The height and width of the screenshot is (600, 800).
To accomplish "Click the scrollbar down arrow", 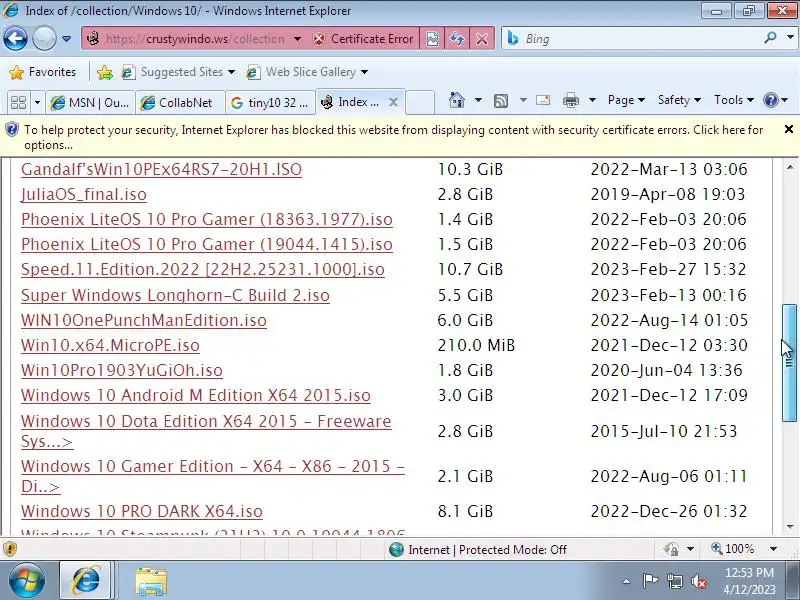I will tap(790, 527).
